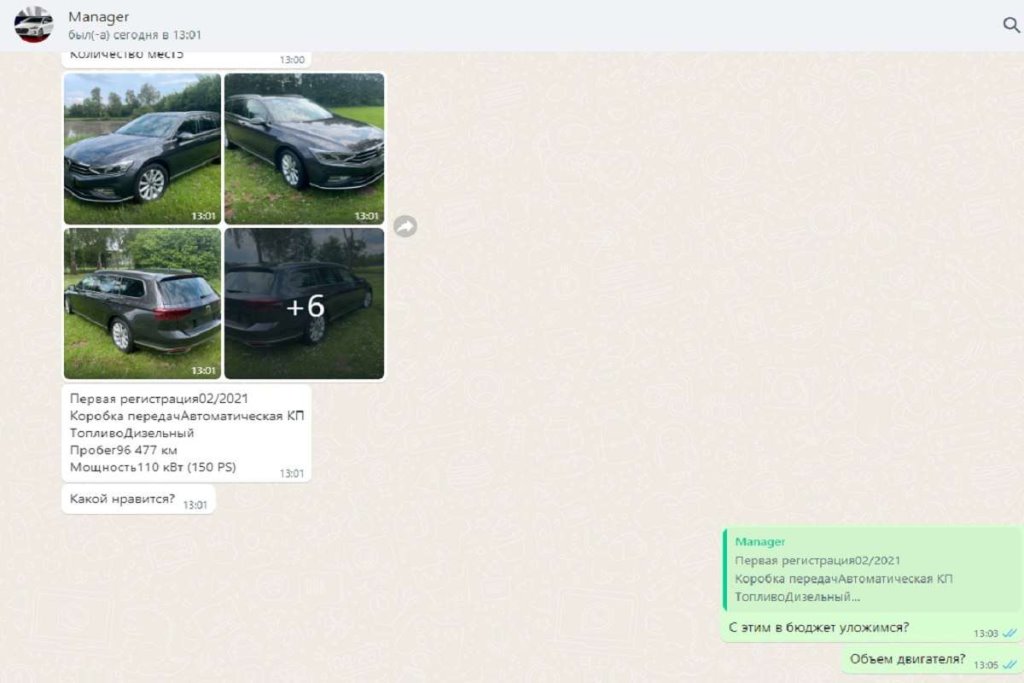The width and height of the screenshot is (1024, 683).
Task: Expand the '+6' additional photos thumbnail
Action: [x=304, y=303]
